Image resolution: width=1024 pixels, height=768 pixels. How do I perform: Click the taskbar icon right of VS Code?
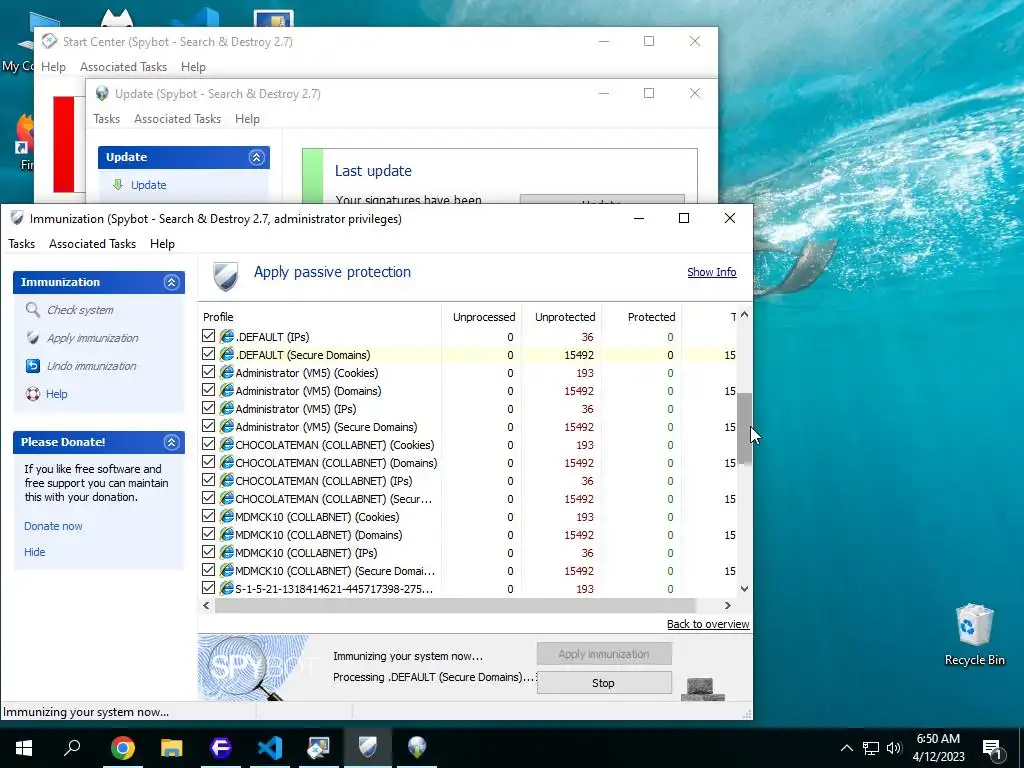coord(319,747)
